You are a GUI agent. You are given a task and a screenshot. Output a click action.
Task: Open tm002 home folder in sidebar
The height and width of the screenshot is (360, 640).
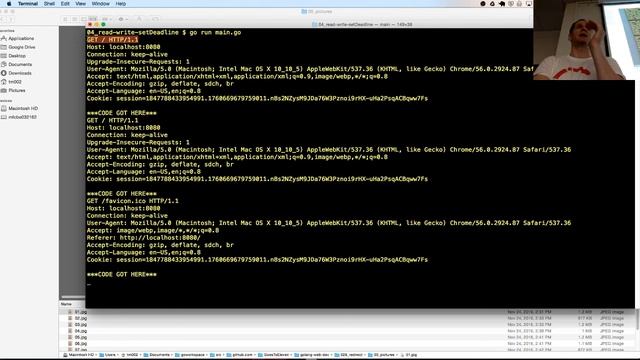click(15, 82)
